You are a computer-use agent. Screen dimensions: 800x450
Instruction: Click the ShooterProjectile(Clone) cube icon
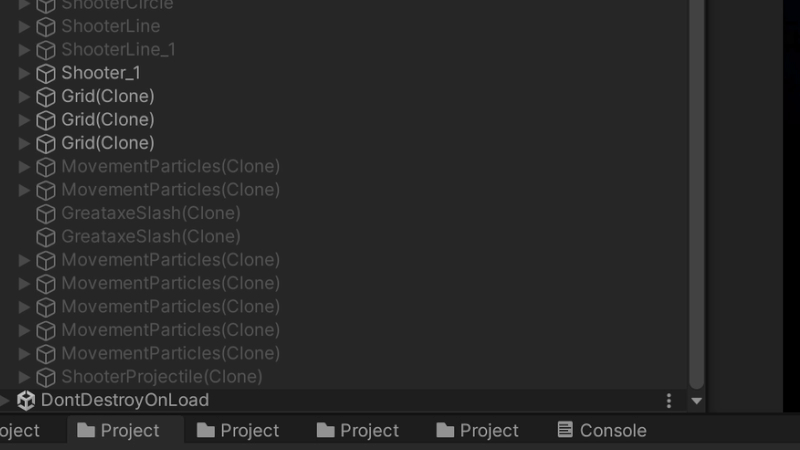pos(46,377)
